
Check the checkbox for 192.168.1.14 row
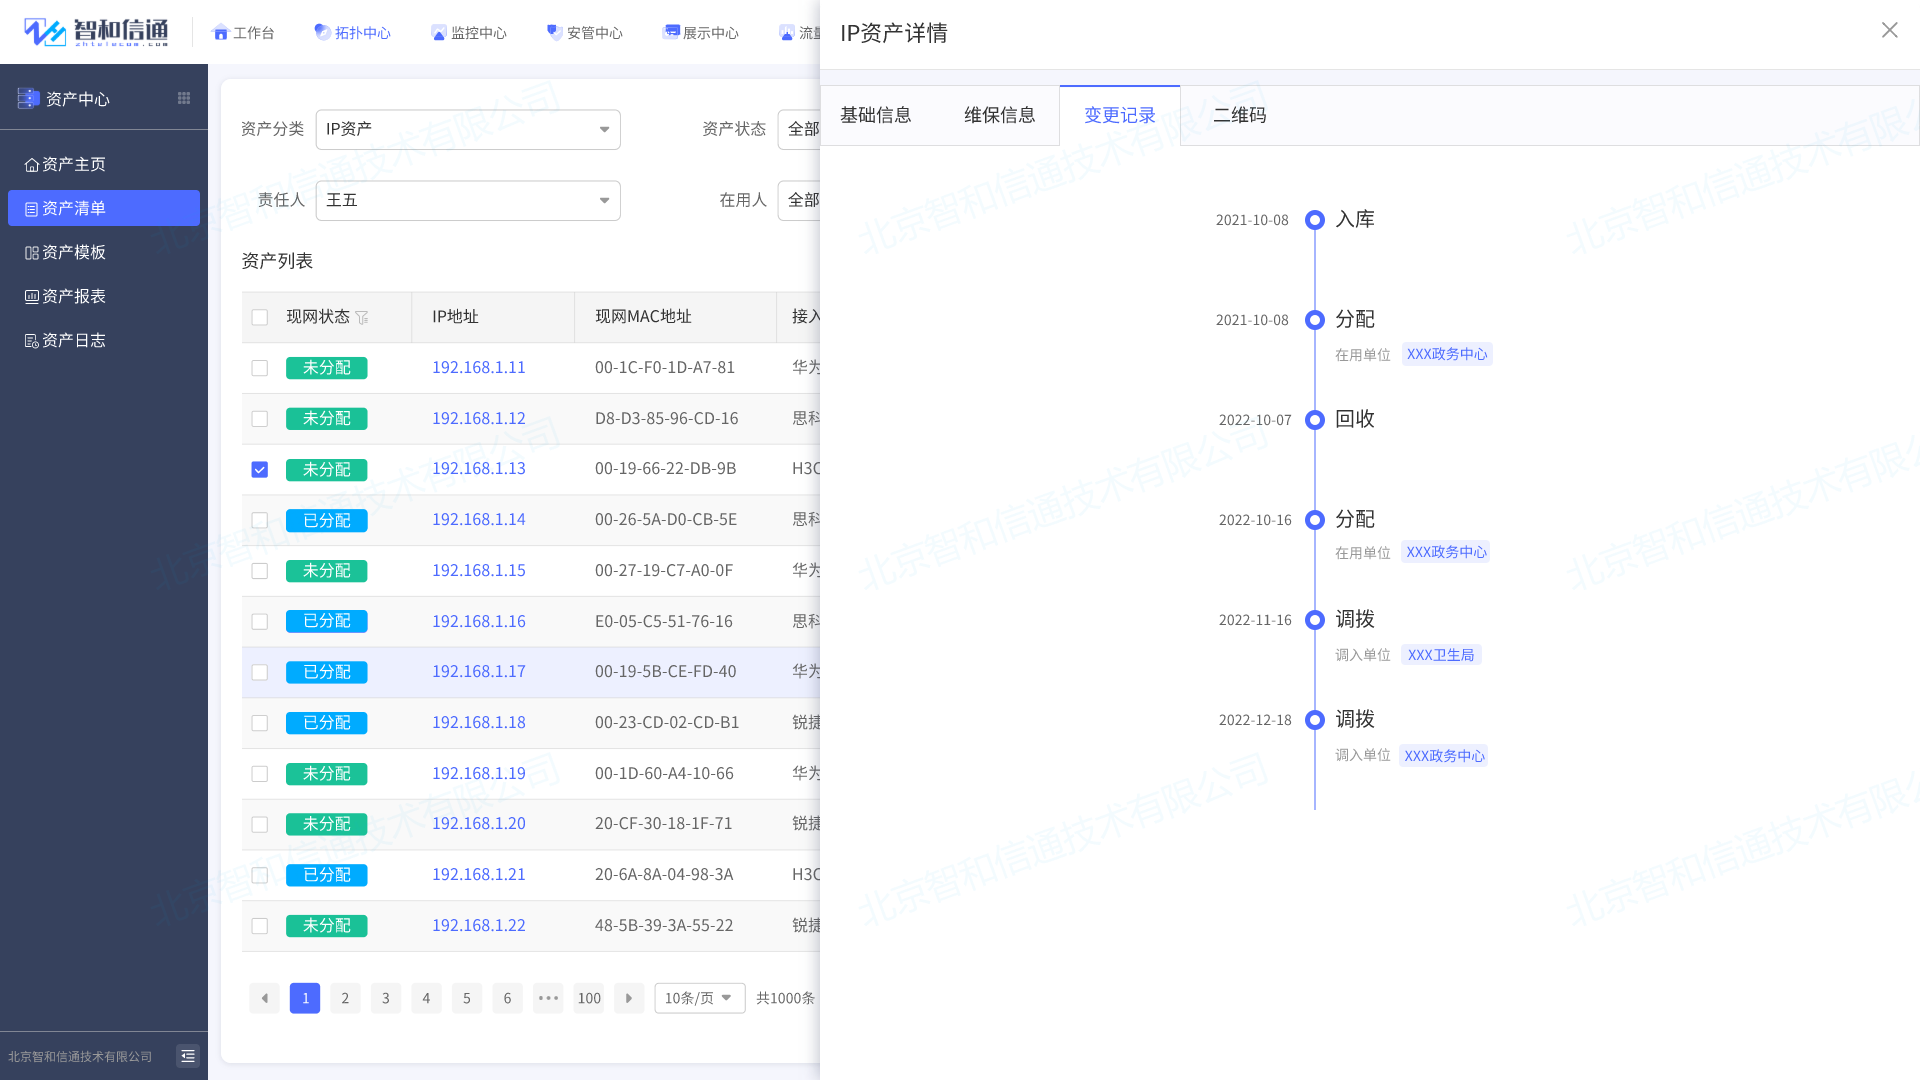(x=259, y=520)
